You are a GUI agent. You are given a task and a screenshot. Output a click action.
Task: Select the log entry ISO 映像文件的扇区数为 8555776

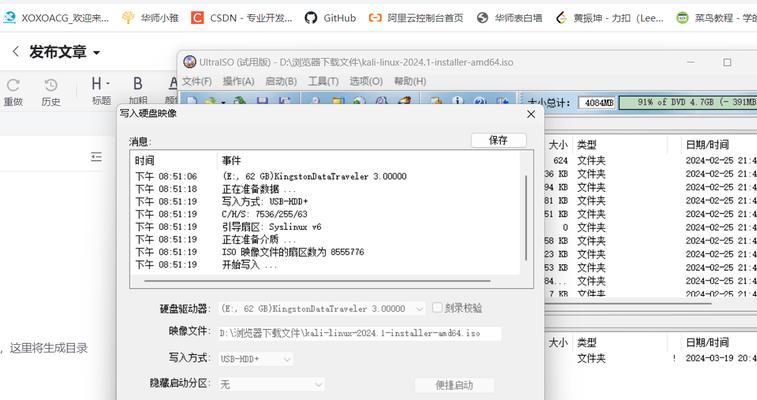293,252
